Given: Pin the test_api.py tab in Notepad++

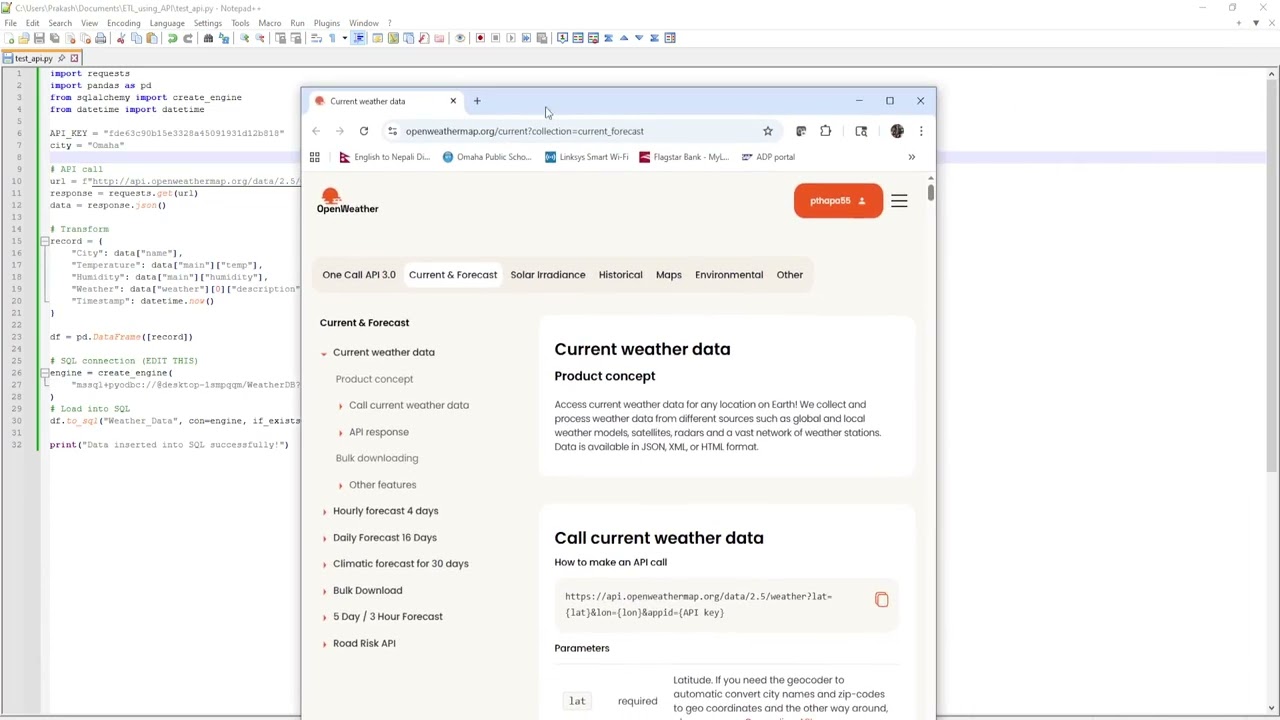Looking at the screenshot, I should tap(60, 58).
